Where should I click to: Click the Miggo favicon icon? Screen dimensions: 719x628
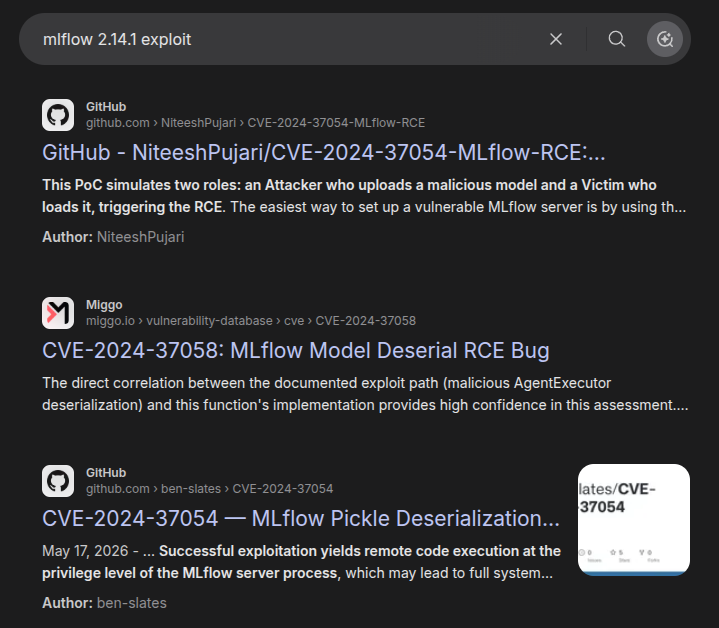tap(58, 313)
